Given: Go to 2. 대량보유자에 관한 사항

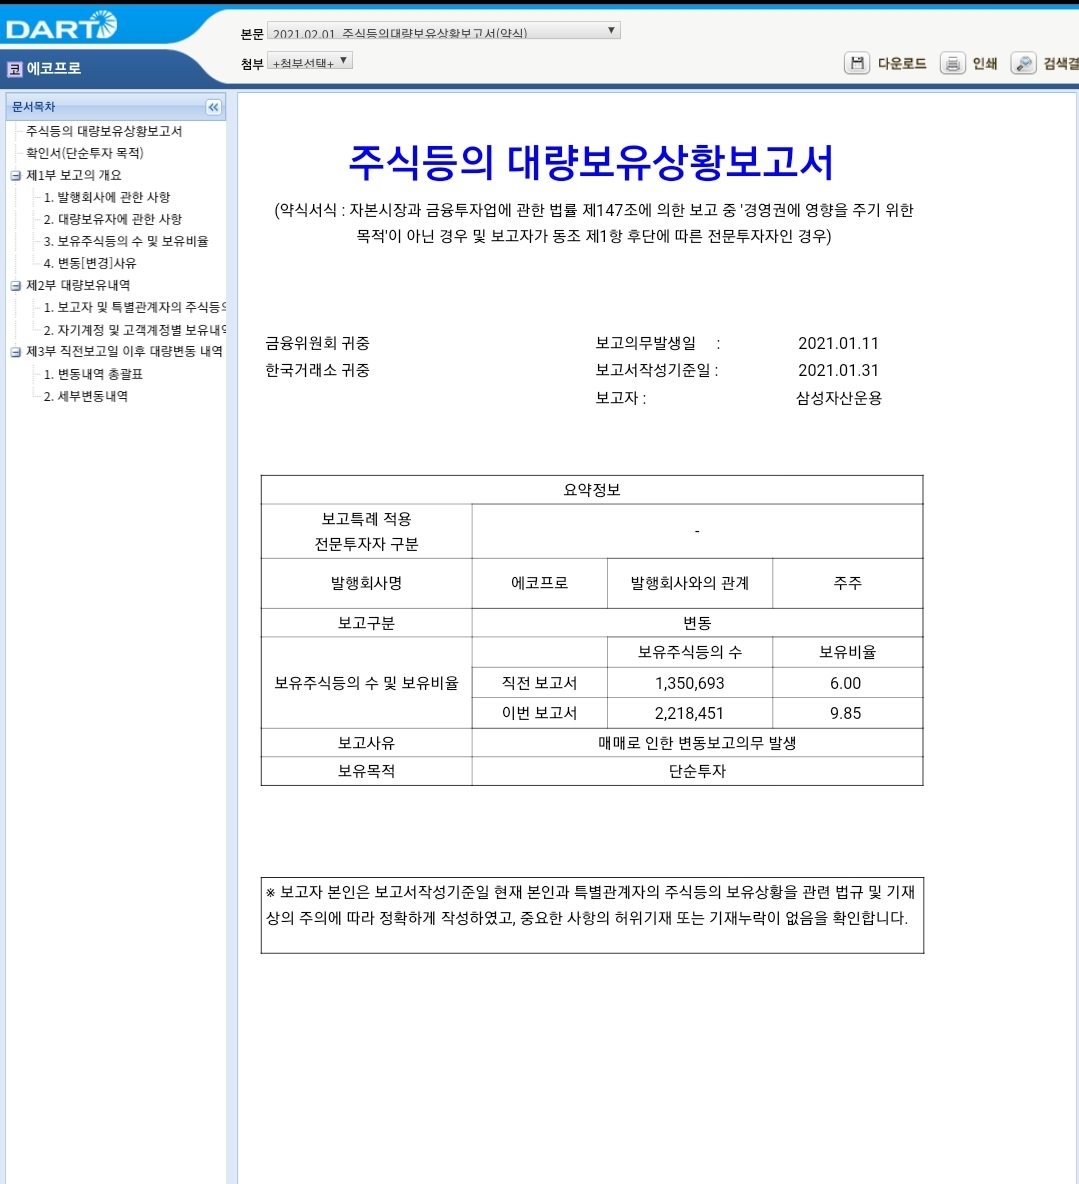Looking at the screenshot, I should pyautogui.click(x=113, y=219).
